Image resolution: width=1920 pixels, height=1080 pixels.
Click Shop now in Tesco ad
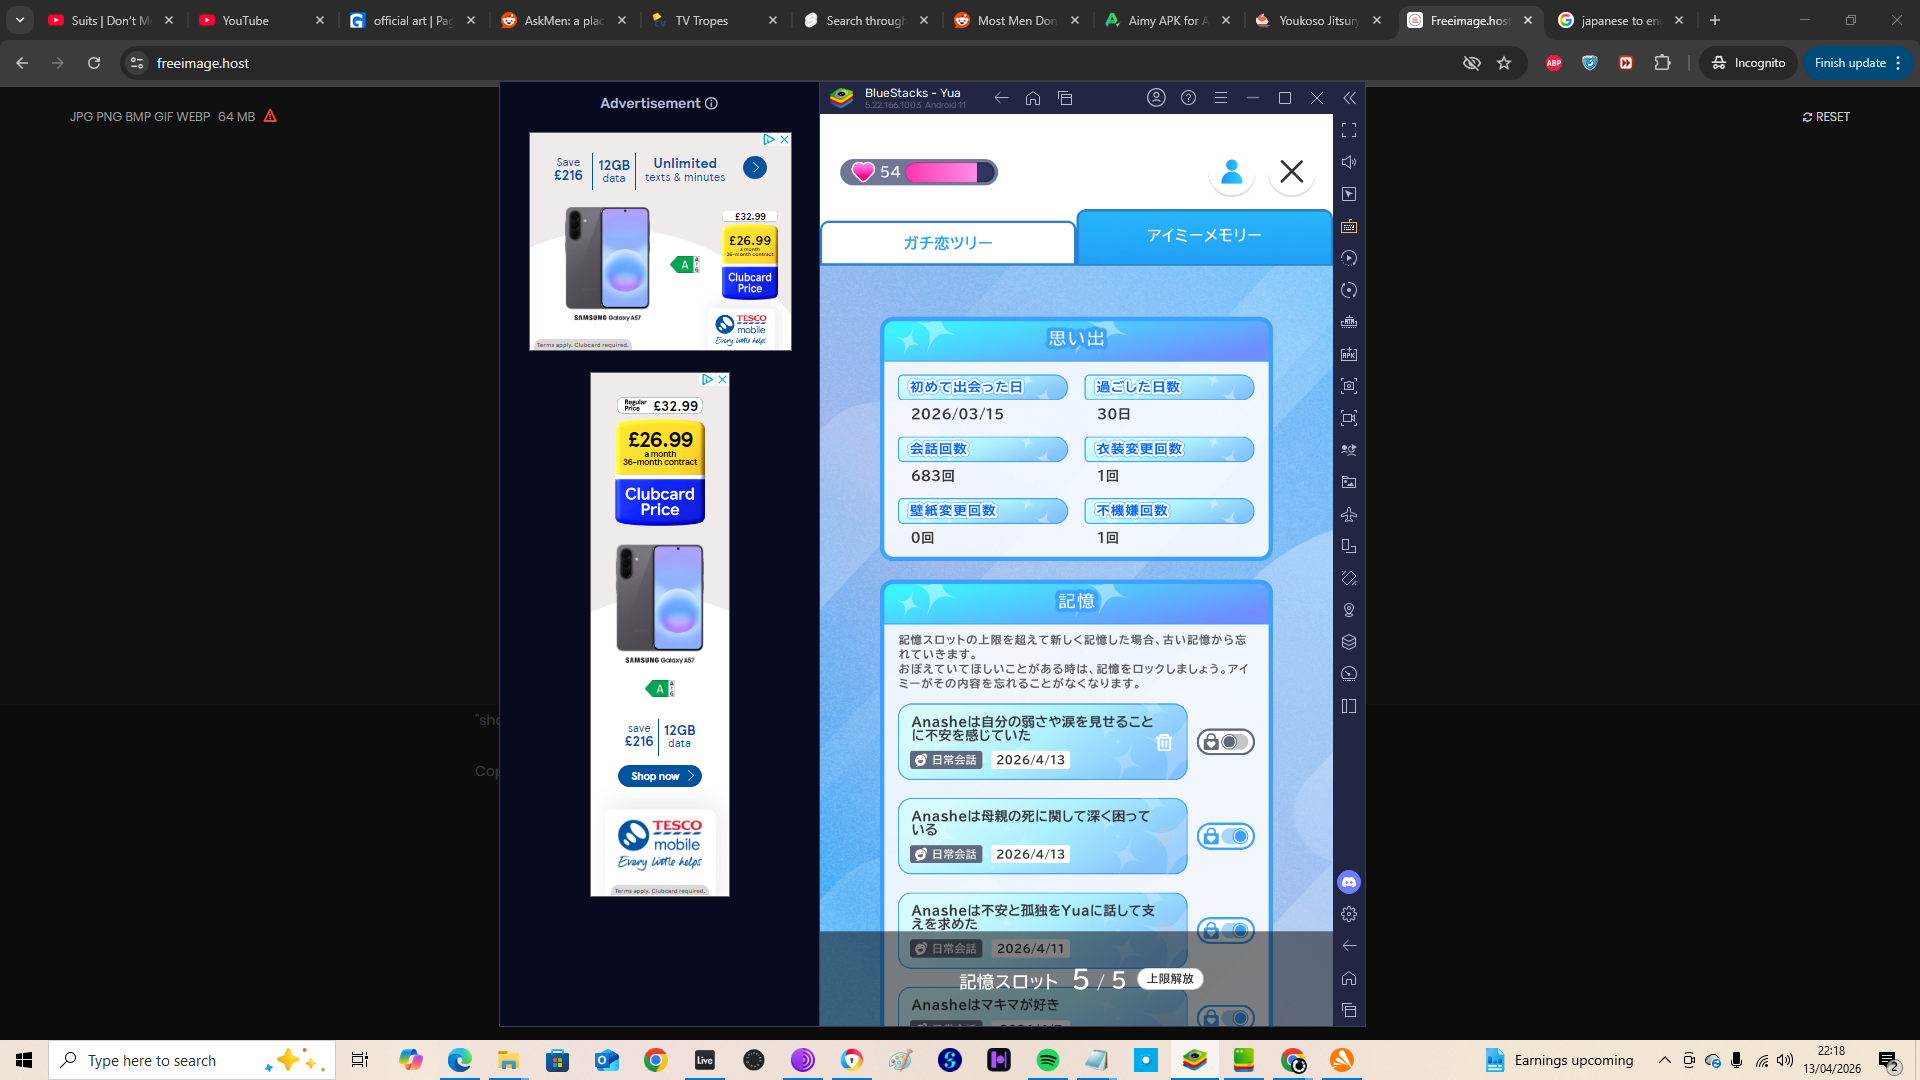pyautogui.click(x=659, y=776)
